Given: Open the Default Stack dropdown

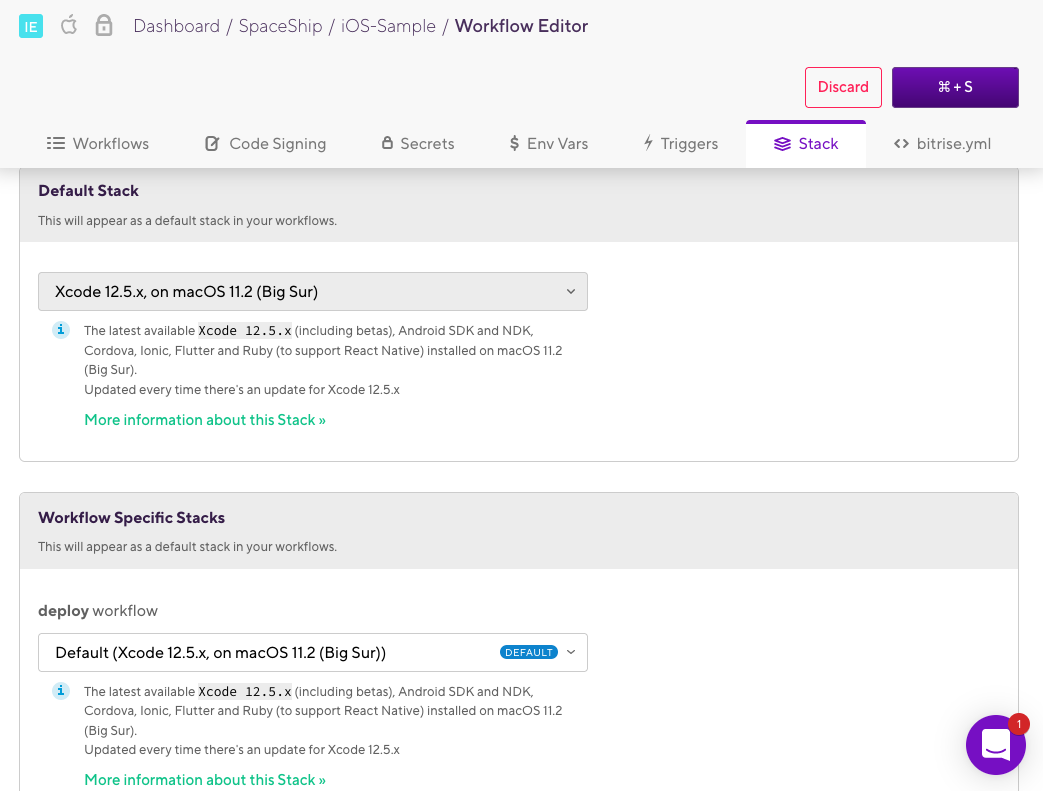Looking at the screenshot, I should [313, 291].
